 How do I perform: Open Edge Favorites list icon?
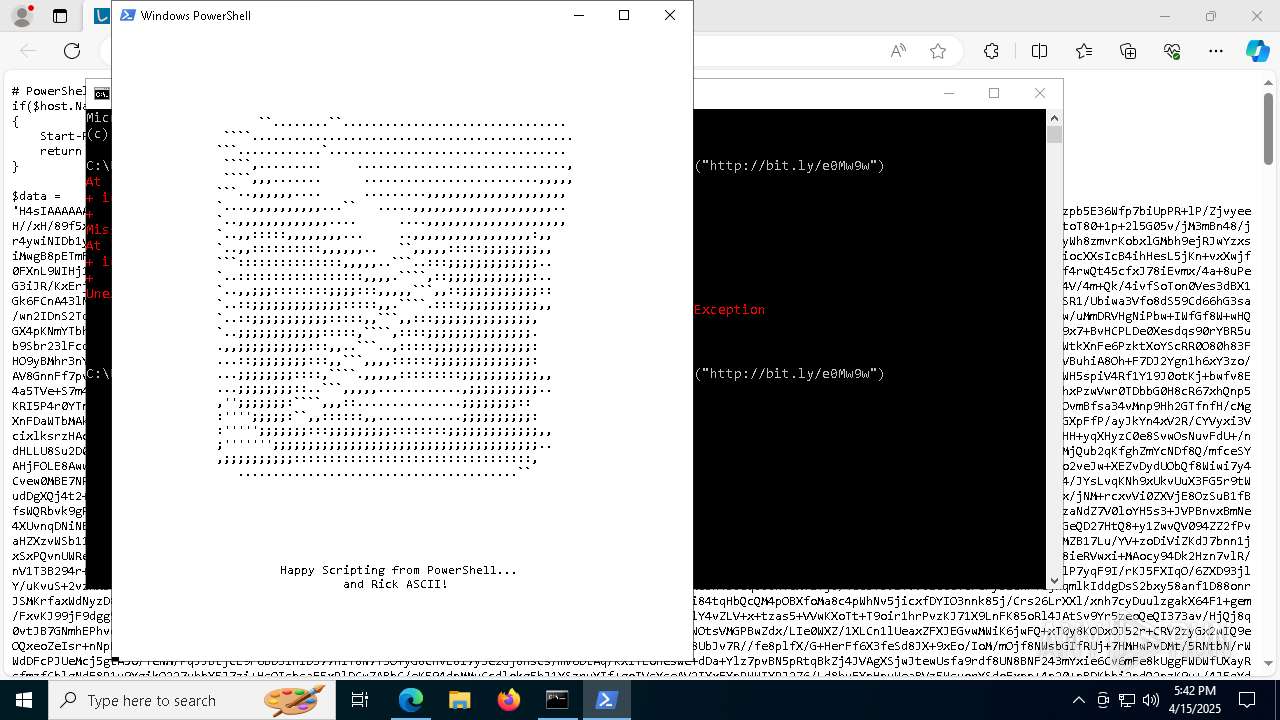(x=1084, y=51)
